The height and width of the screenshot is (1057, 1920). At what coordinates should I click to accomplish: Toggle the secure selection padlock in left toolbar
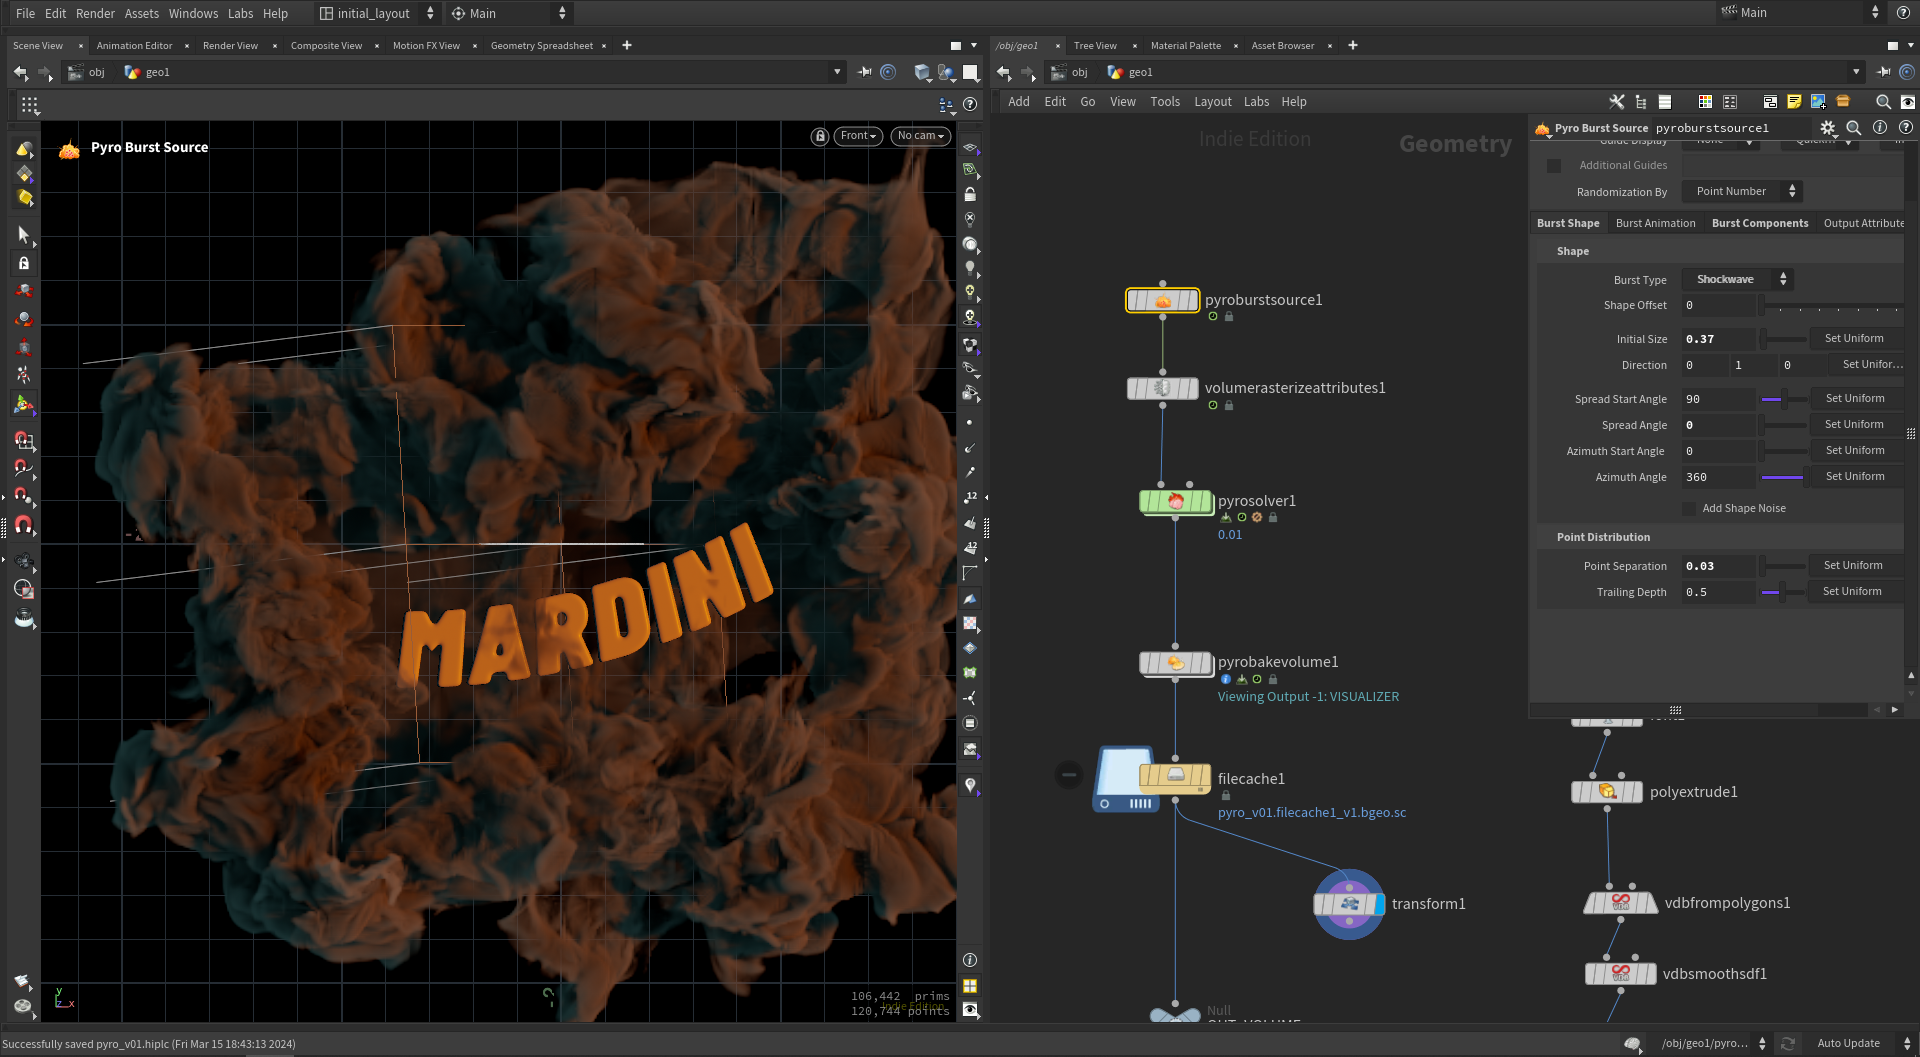tap(24, 263)
